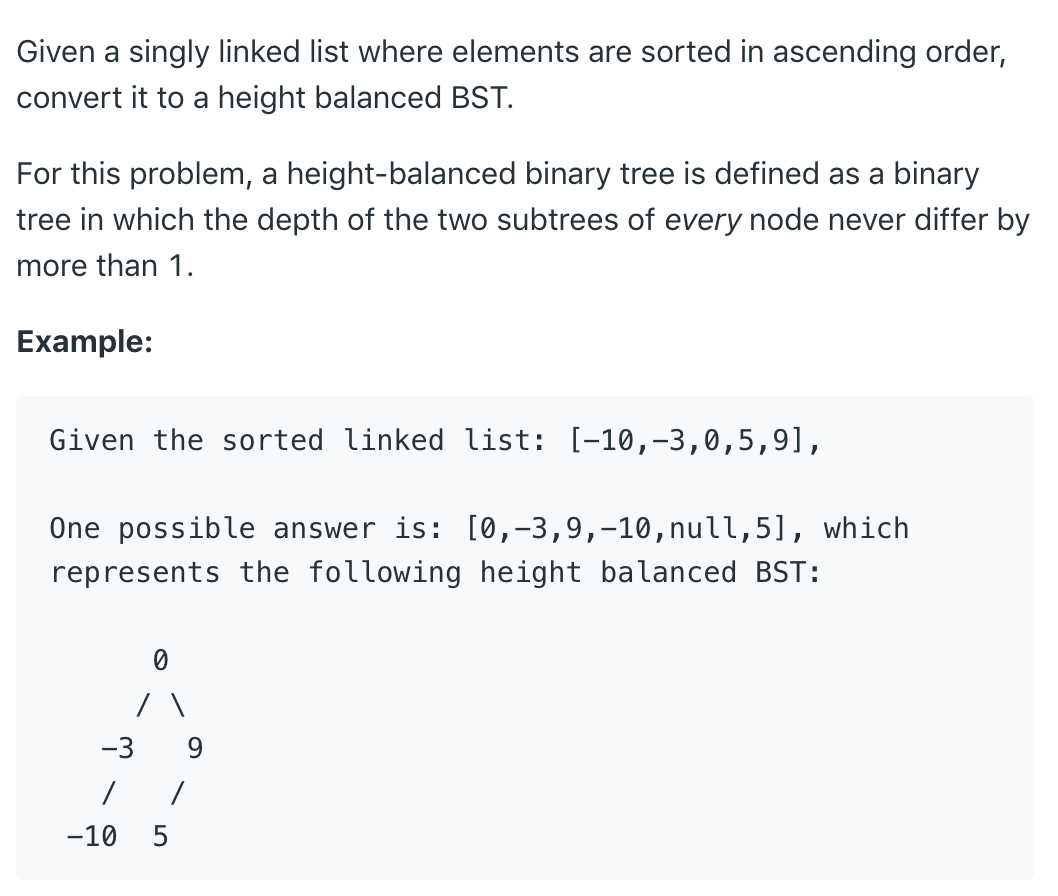The height and width of the screenshot is (896, 1058).
Task: Click "One possible answer is:" in code block
Action: [246, 528]
